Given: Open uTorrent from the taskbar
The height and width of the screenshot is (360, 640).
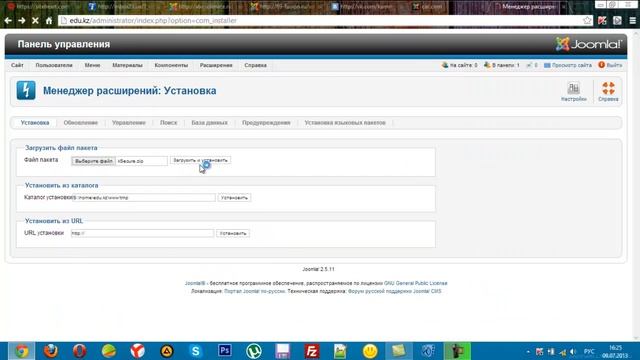Looking at the screenshot, I should tap(253, 351).
